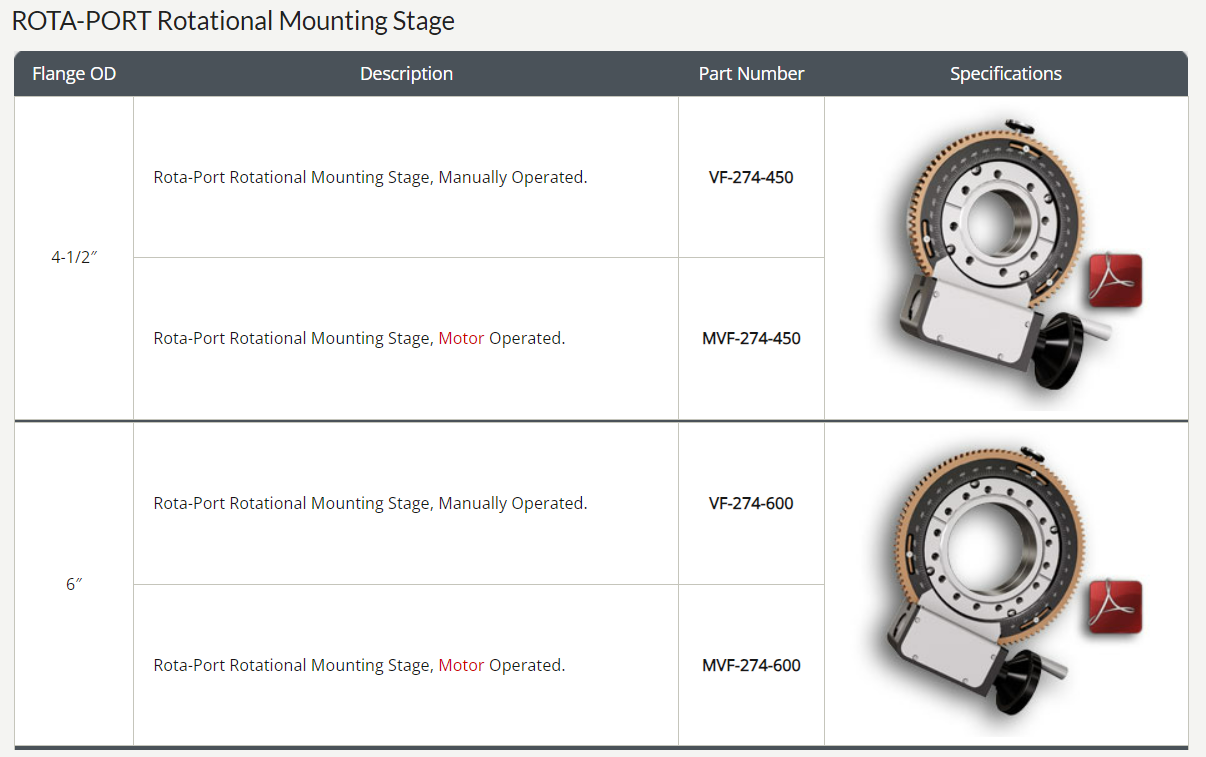Image resolution: width=1206 pixels, height=757 pixels.
Task: Click the Part Number column header
Action: pos(751,74)
